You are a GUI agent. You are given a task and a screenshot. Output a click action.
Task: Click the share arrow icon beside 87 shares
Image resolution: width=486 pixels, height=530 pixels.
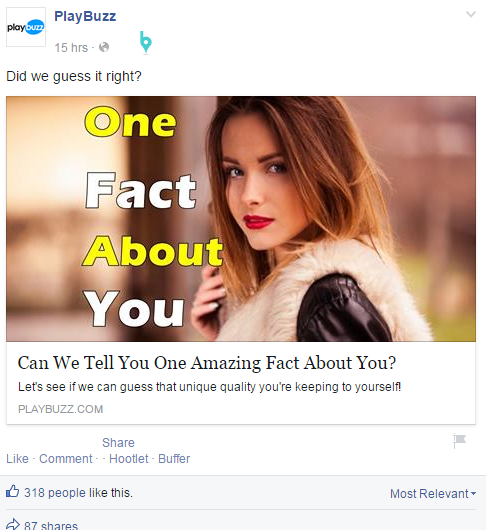click(13, 524)
